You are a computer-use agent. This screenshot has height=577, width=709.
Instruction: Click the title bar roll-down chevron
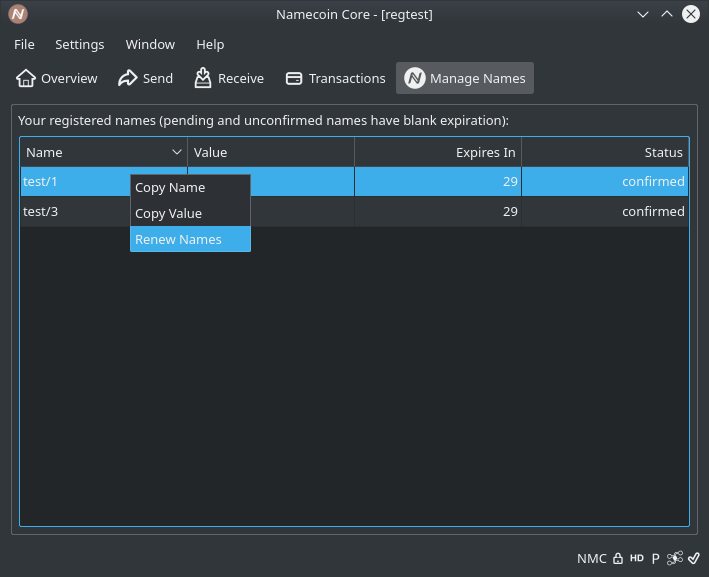(x=643, y=14)
